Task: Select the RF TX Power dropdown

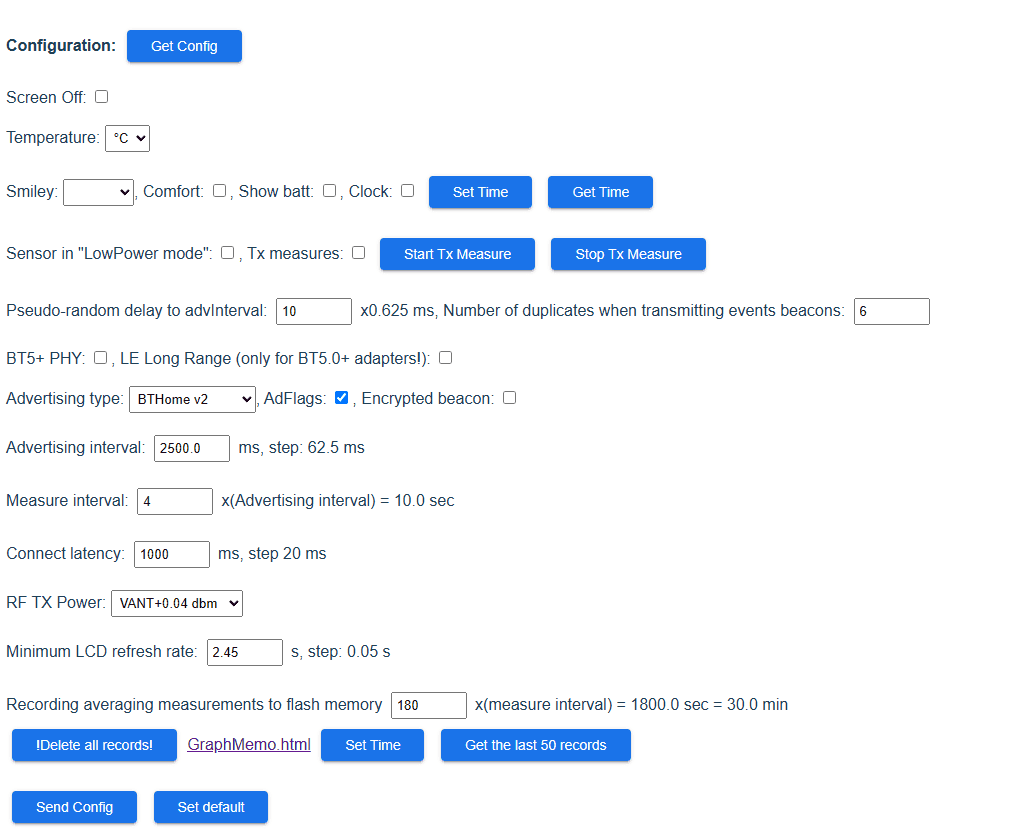Action: (177, 603)
